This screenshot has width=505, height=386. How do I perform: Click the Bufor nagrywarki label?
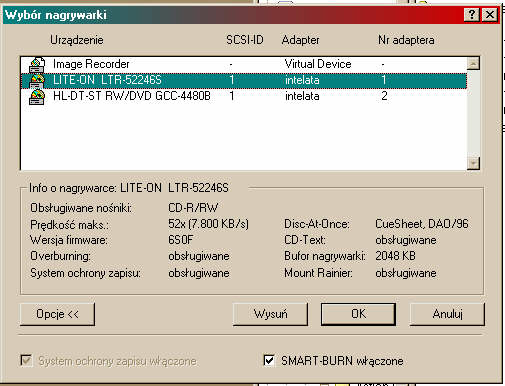click(x=325, y=256)
